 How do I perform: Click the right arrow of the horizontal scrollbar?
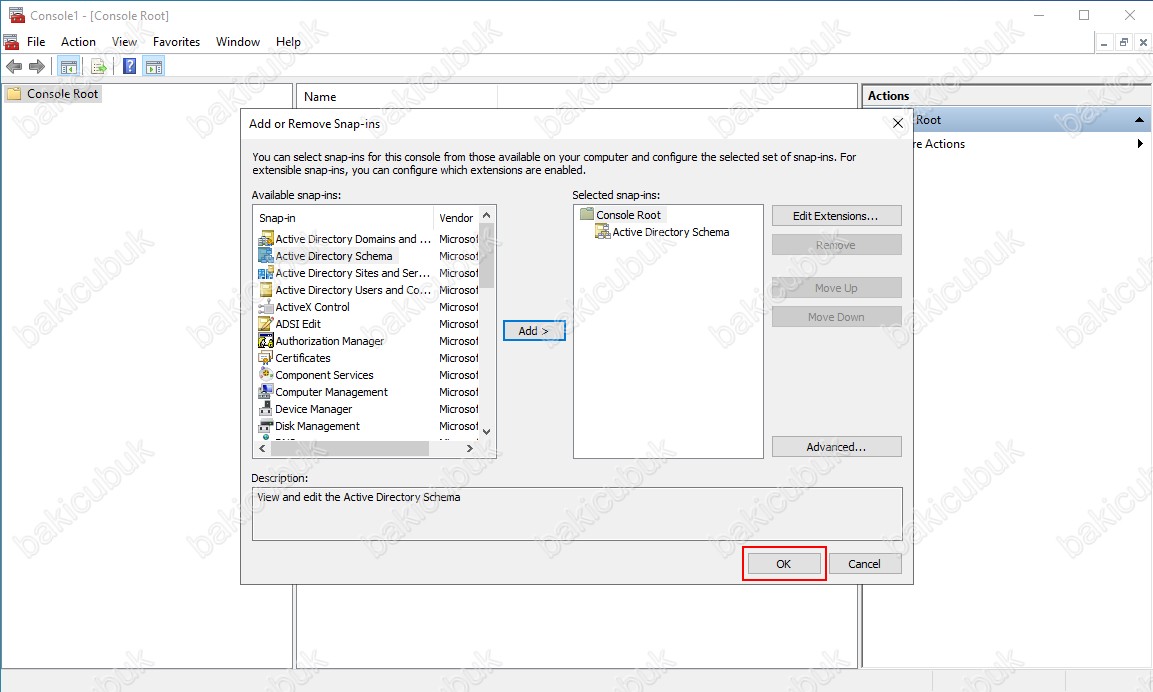tap(470, 448)
